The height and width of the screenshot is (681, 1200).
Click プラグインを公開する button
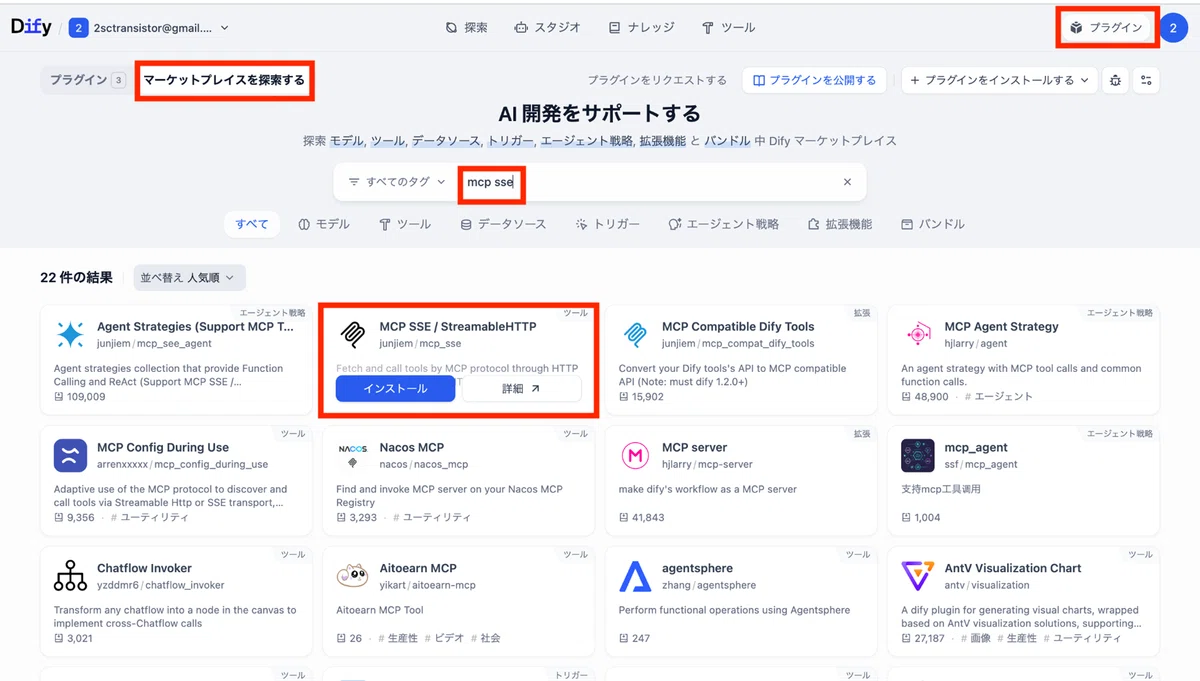[814, 80]
